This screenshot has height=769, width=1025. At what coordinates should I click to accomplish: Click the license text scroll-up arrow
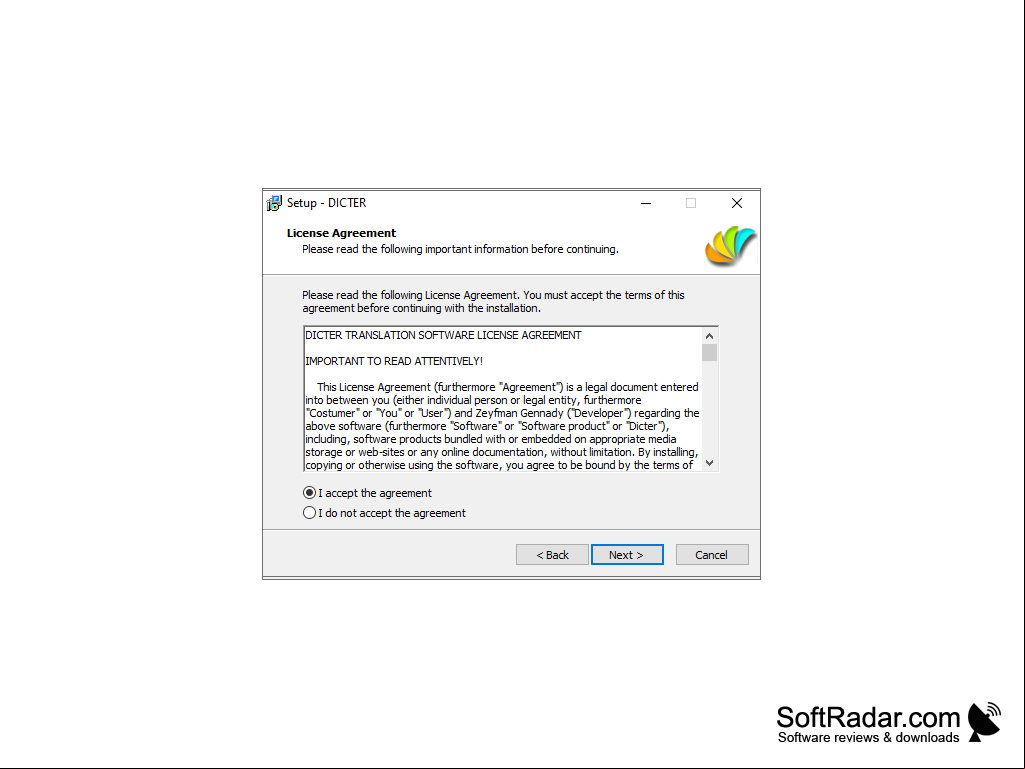tap(709, 335)
